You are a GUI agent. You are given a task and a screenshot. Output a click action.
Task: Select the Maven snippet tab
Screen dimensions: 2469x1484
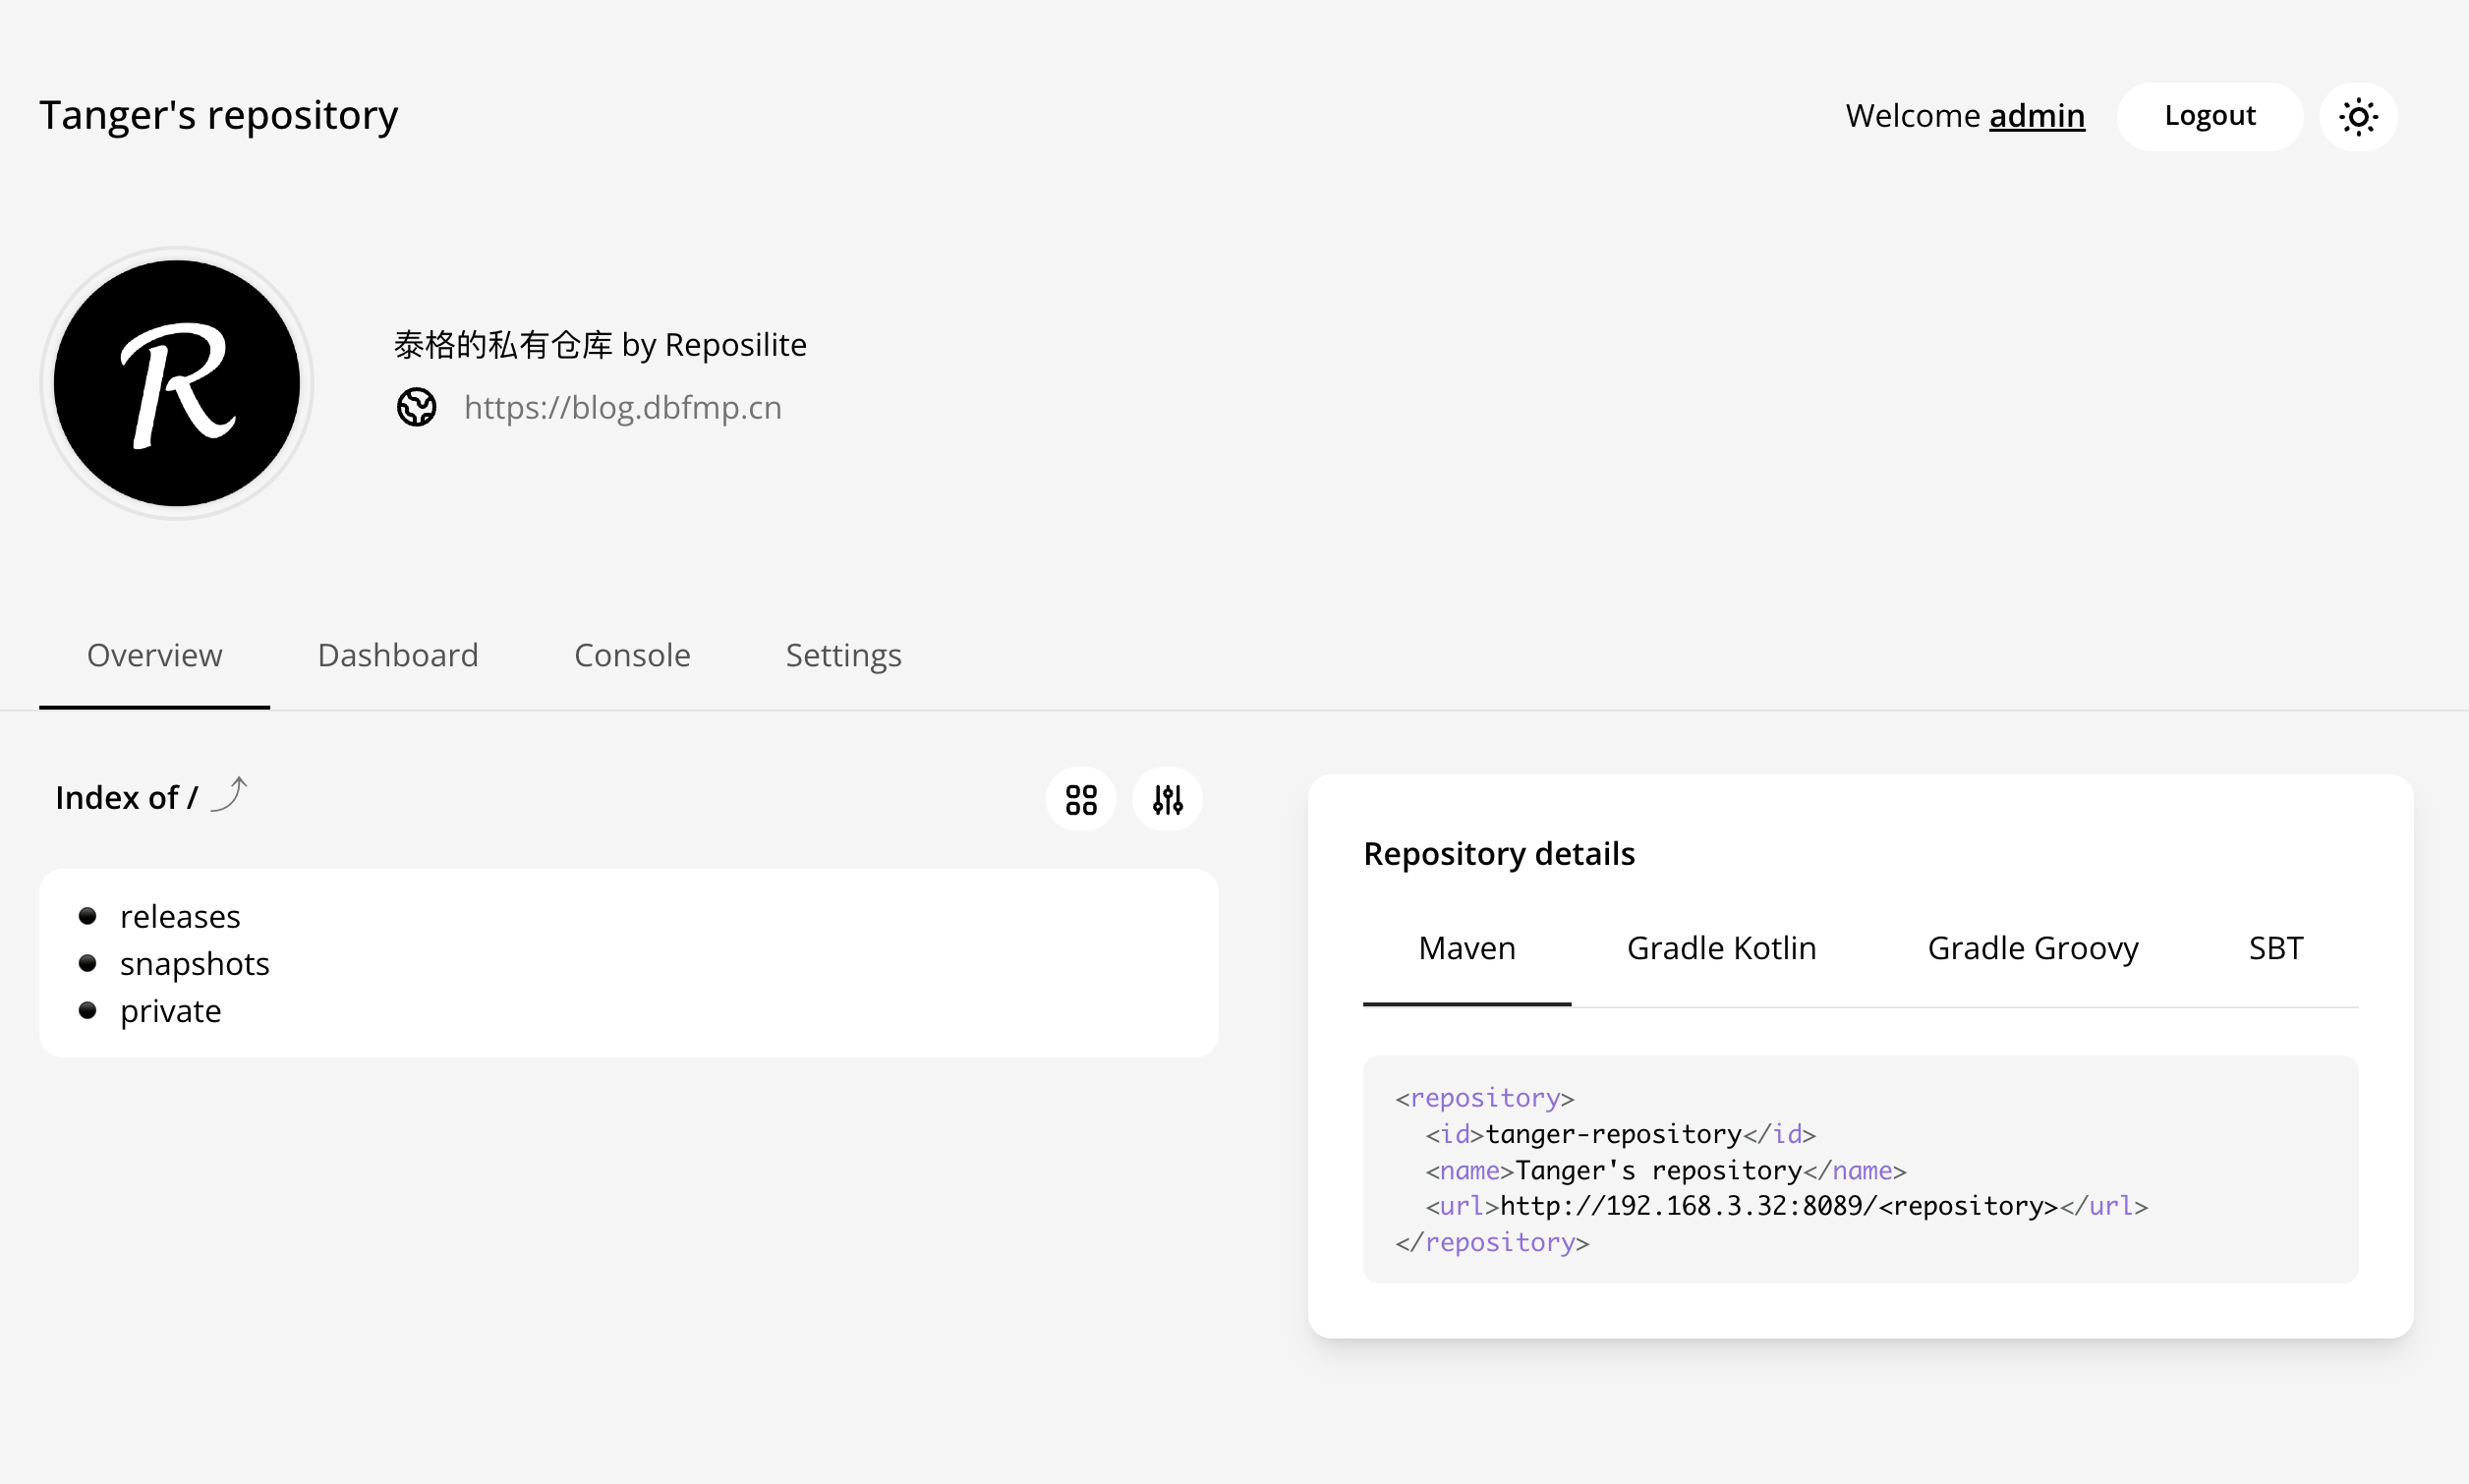pos(1466,948)
